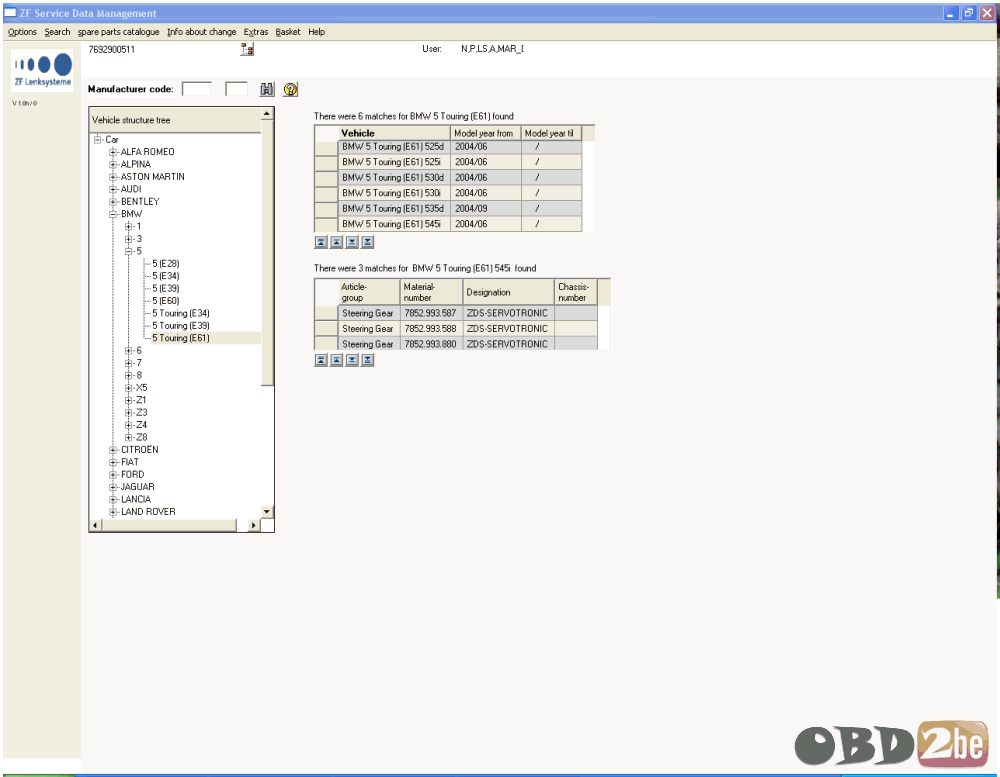Click the tree scroll-up arrow
1000x777 pixels.
[x=267, y=114]
